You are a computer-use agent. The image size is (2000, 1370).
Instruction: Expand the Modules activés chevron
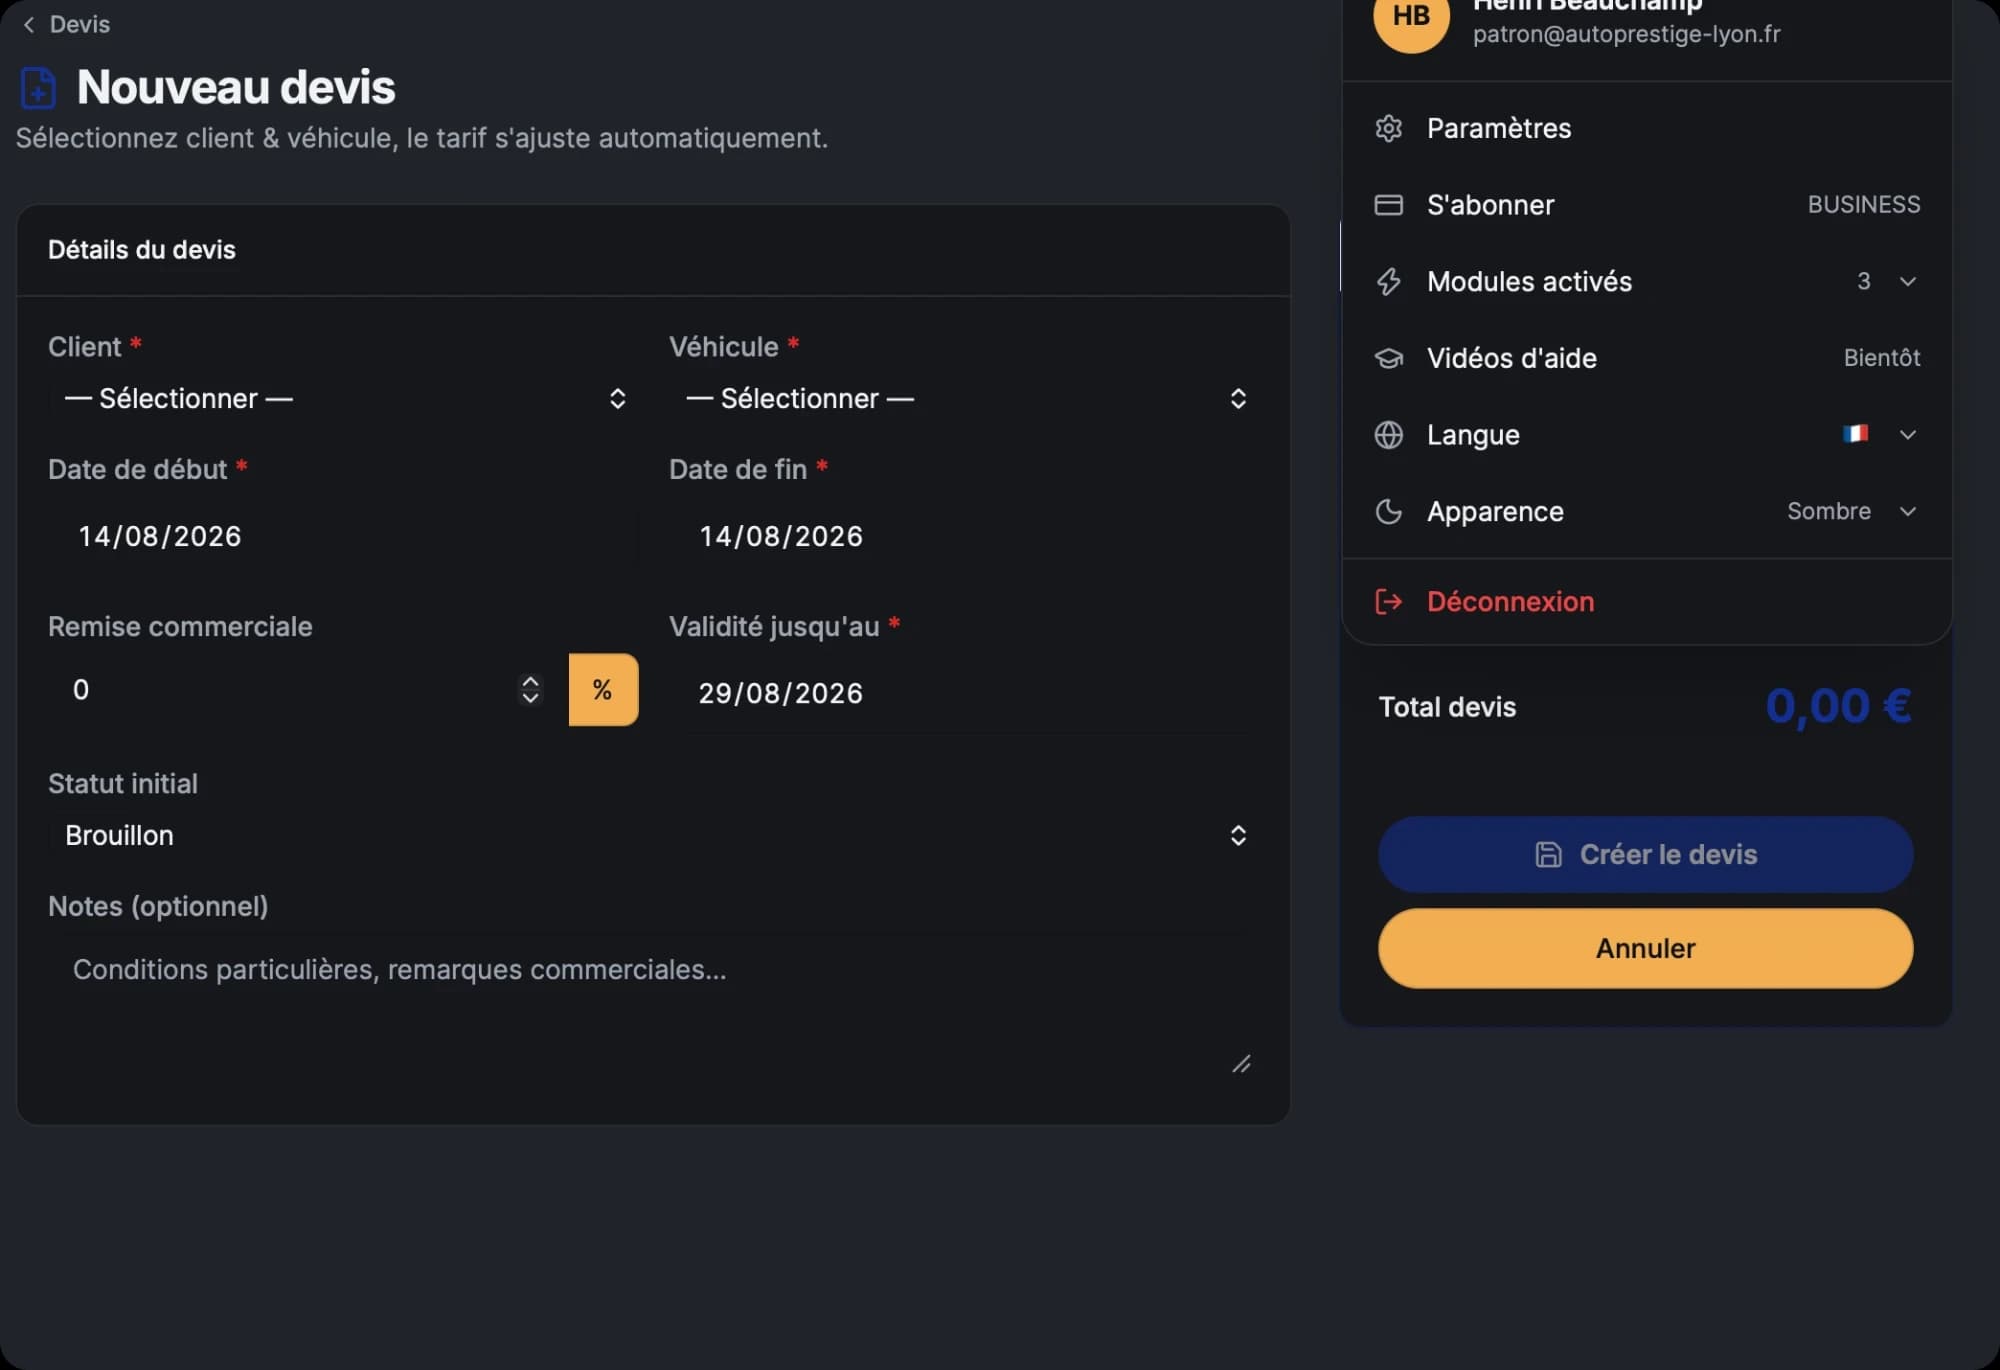(x=1907, y=282)
